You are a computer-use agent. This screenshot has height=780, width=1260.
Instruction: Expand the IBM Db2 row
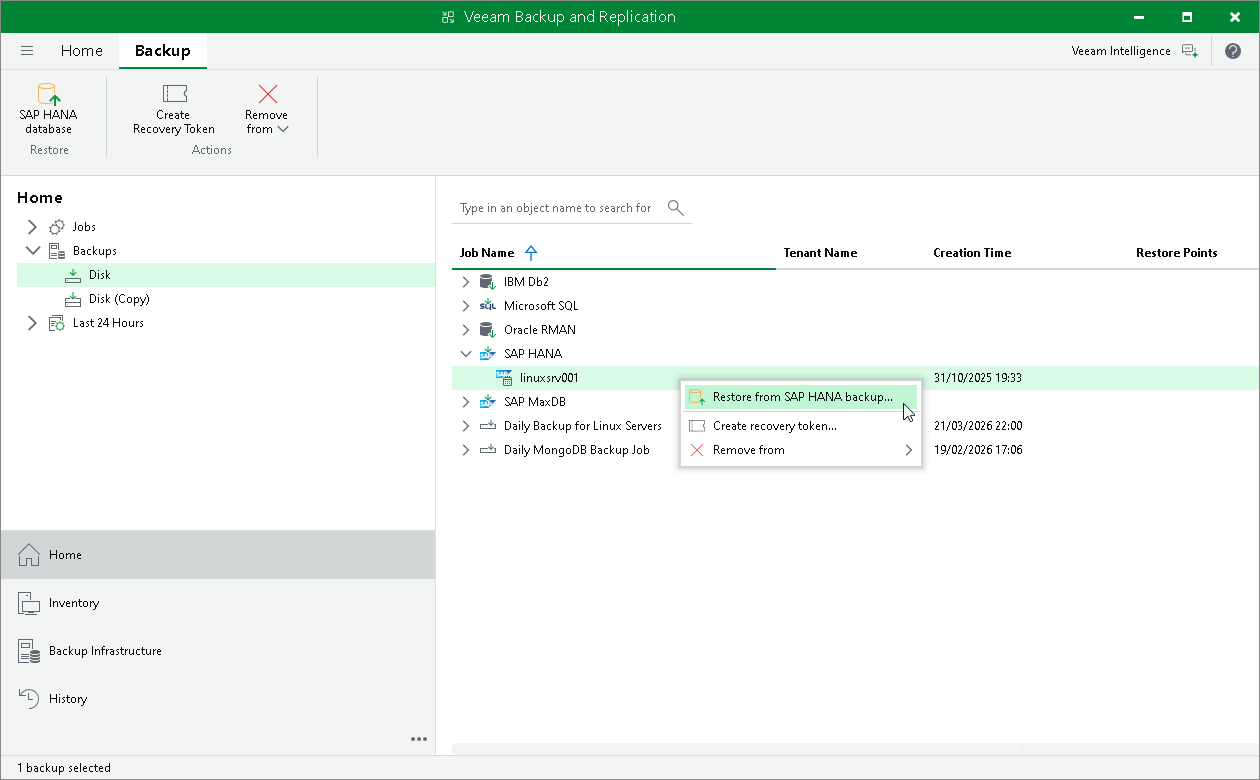(x=465, y=282)
